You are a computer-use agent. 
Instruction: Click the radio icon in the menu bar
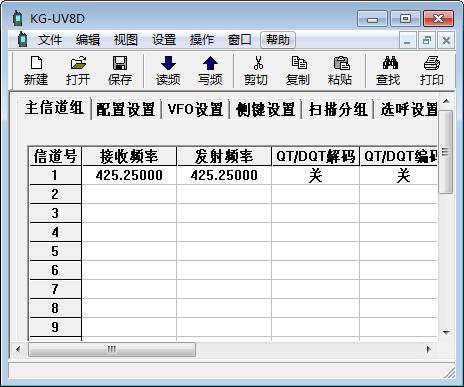coord(22,40)
